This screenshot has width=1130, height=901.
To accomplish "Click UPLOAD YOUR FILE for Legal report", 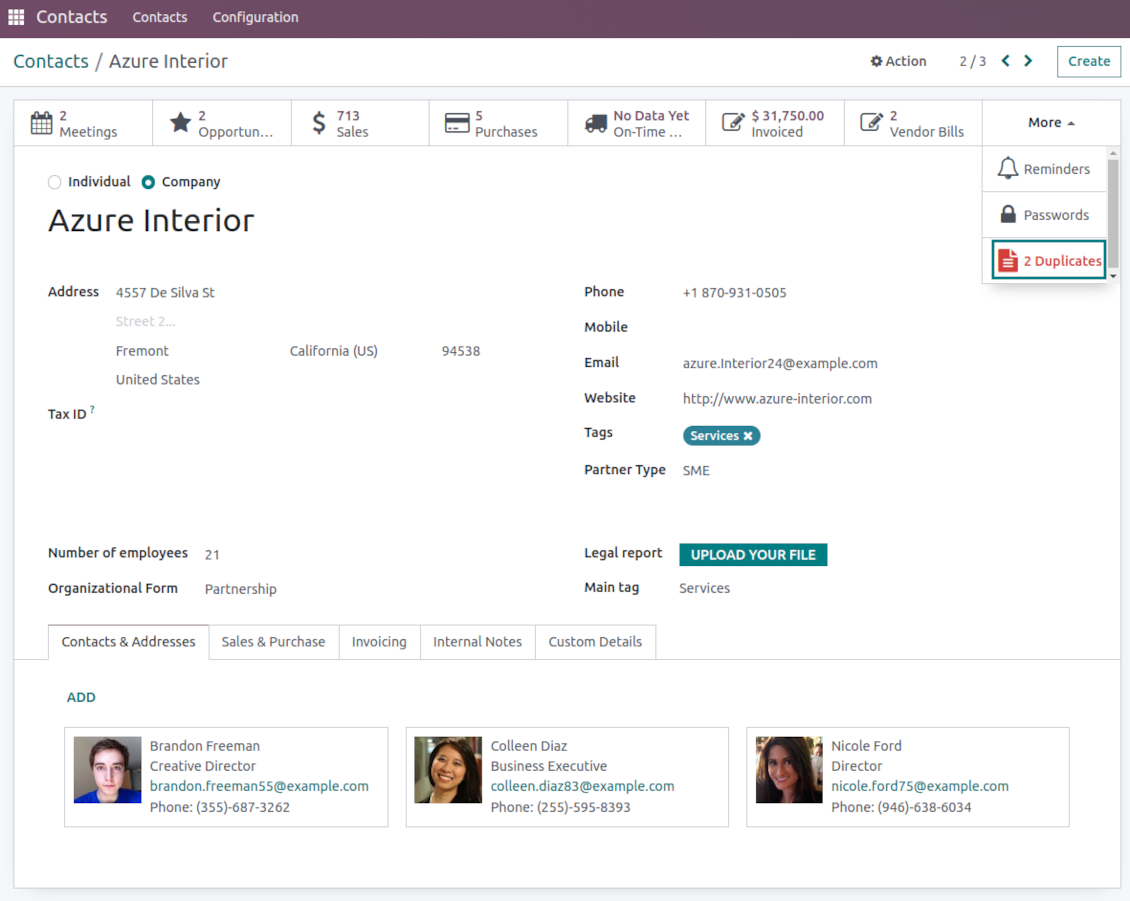I will (753, 554).
